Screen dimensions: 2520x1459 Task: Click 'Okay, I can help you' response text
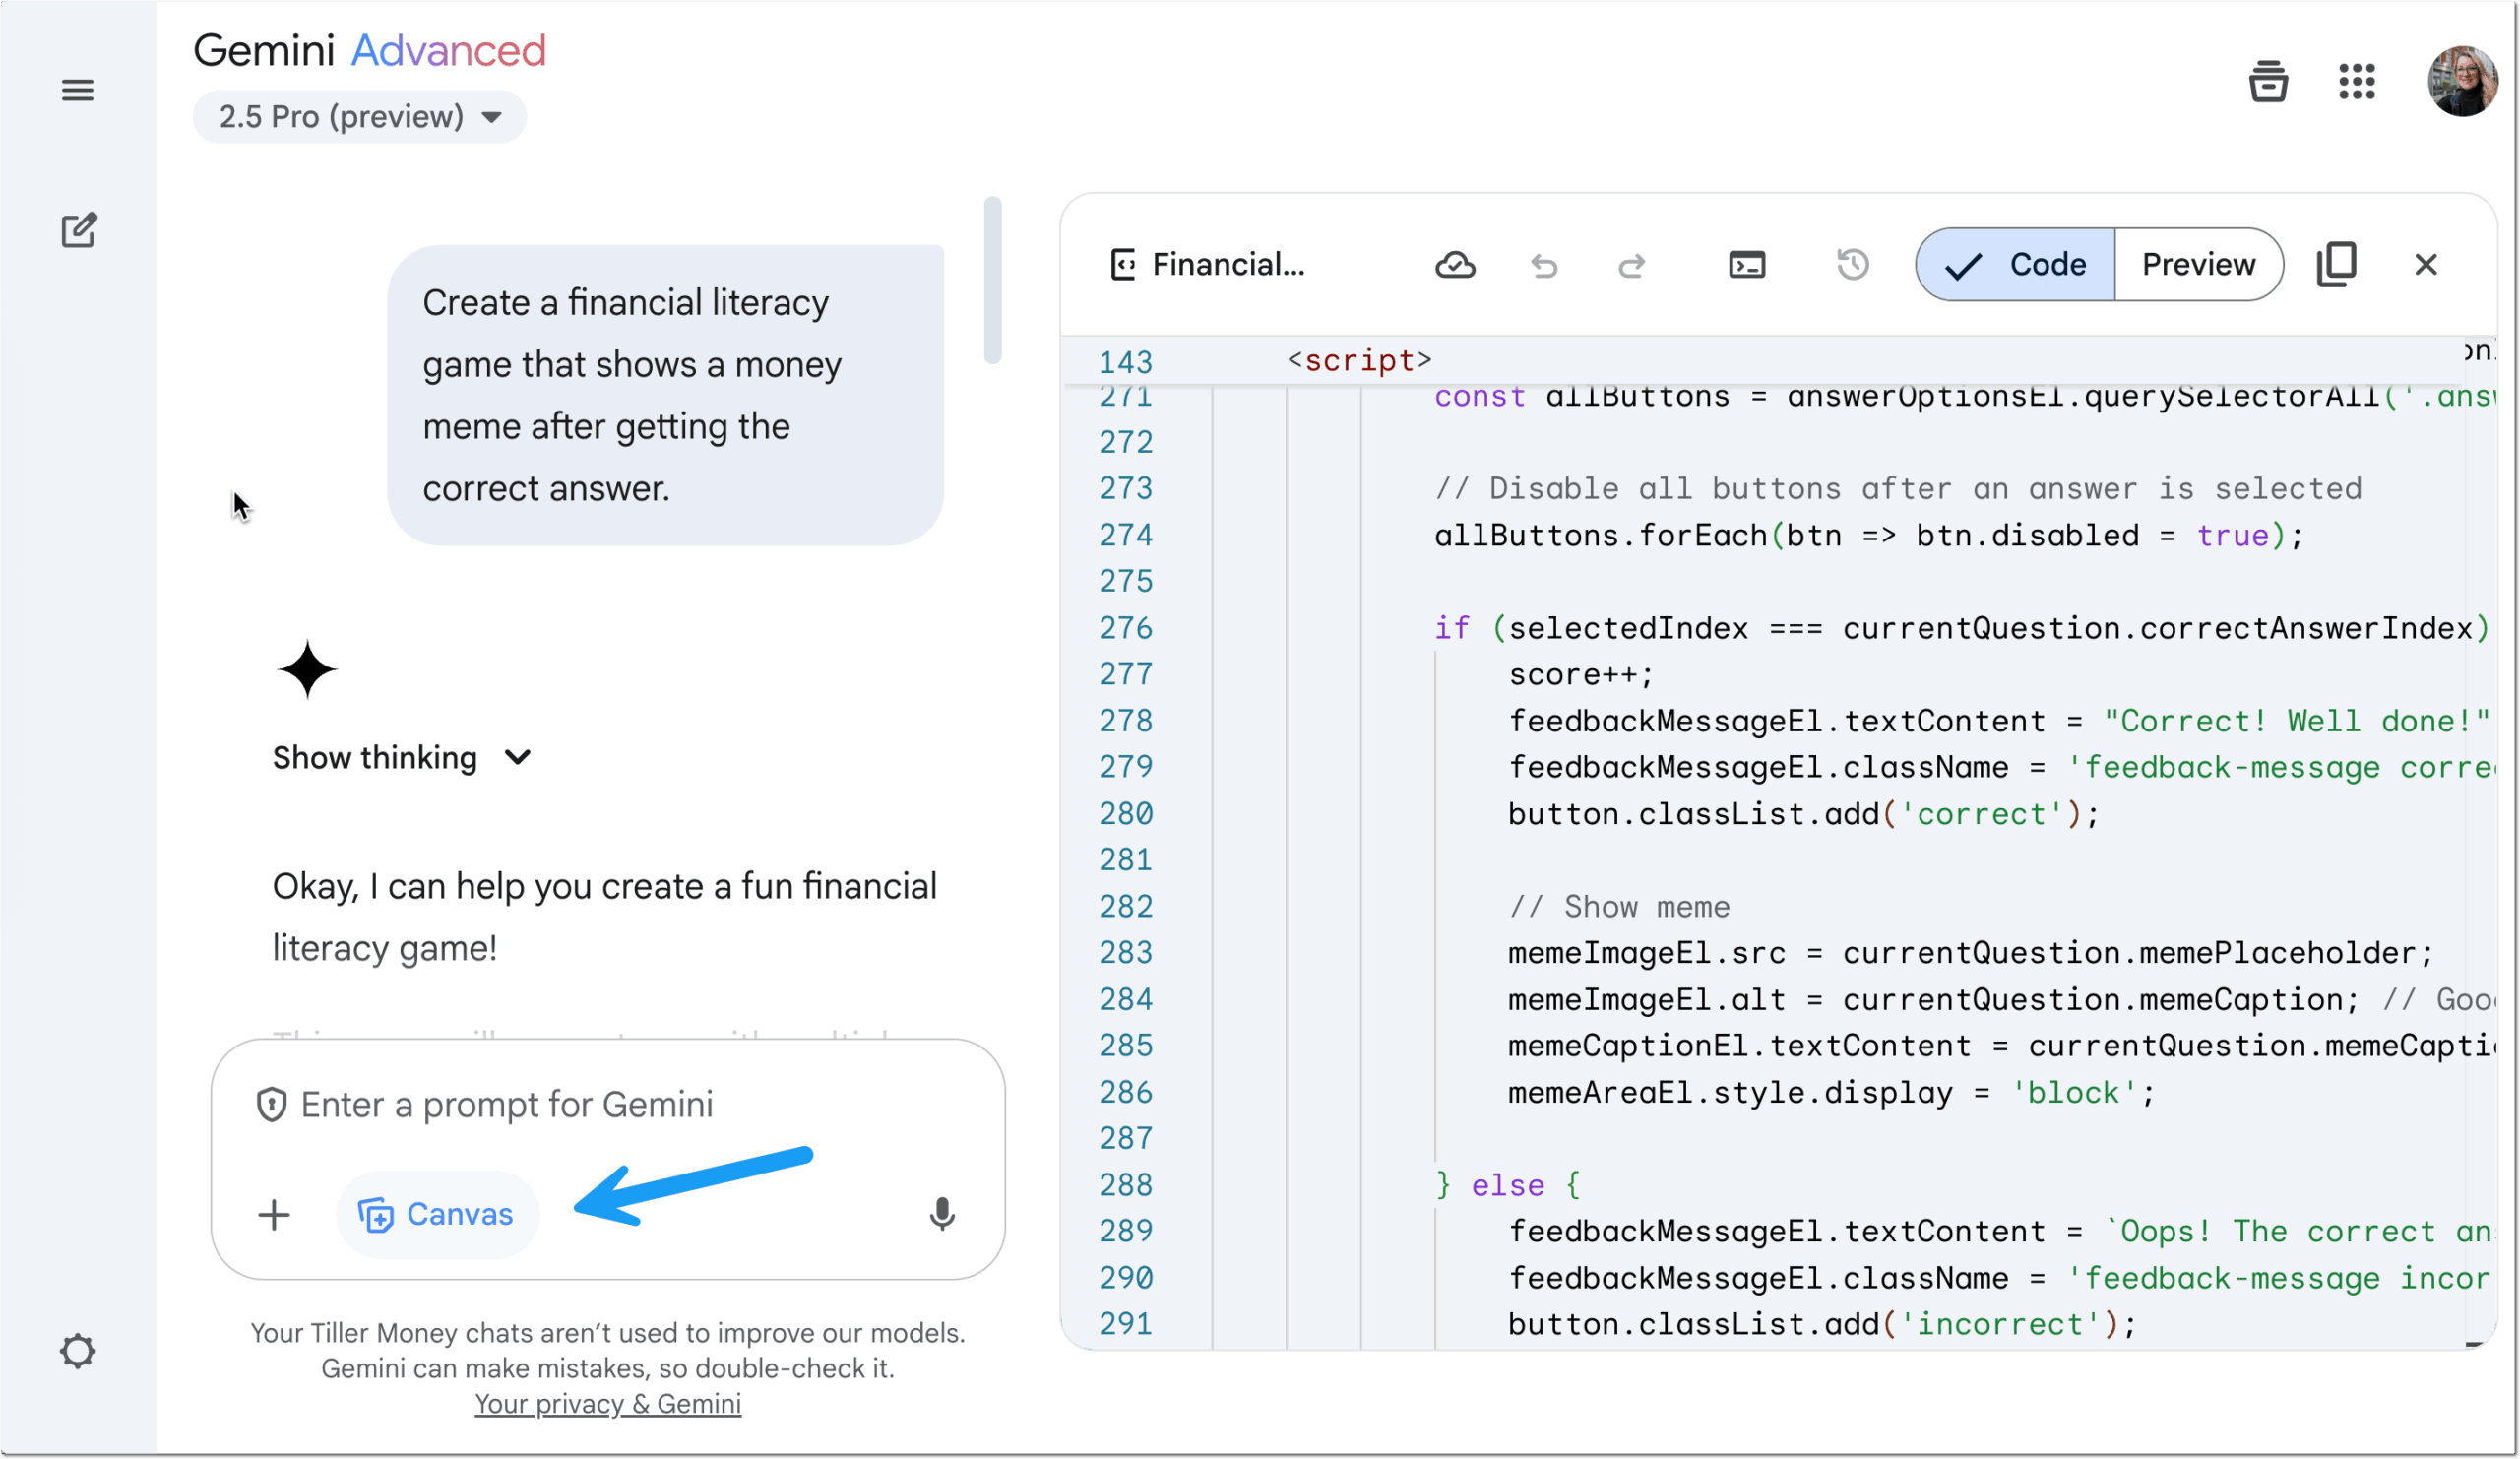(x=604, y=917)
